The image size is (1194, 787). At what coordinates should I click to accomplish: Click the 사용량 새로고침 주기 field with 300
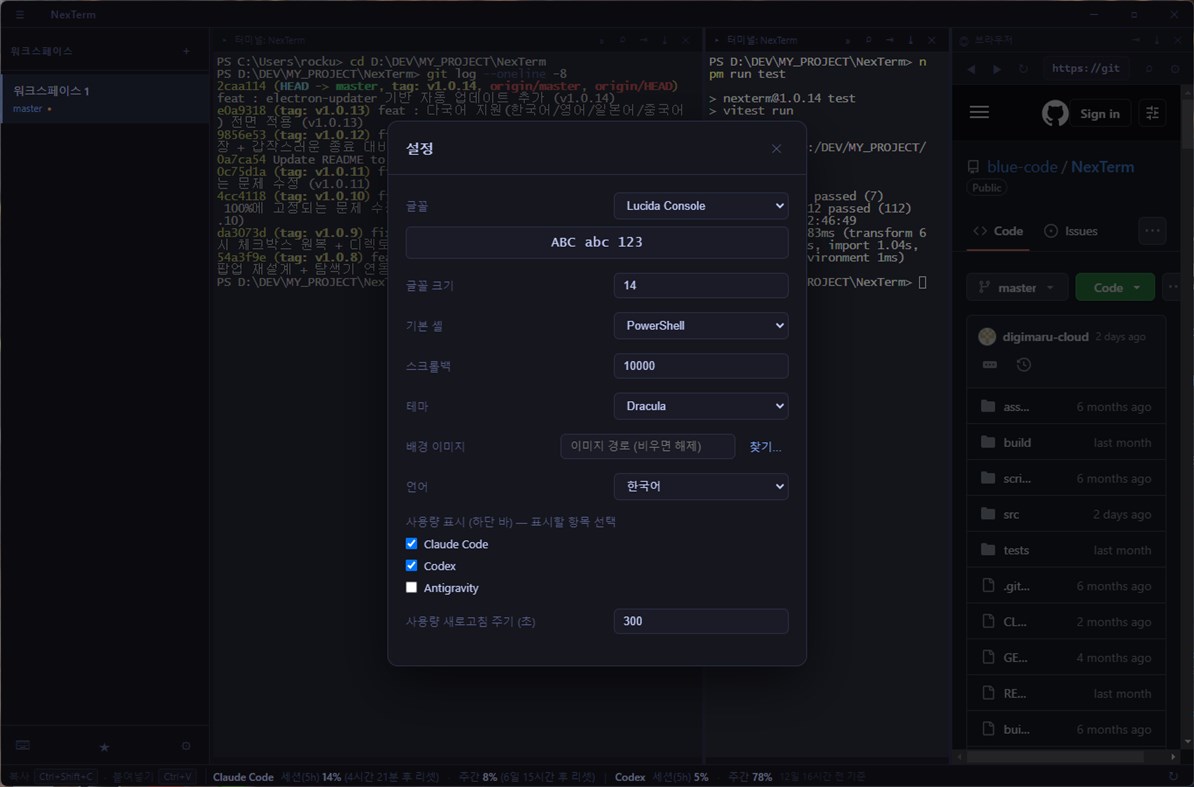(x=701, y=621)
